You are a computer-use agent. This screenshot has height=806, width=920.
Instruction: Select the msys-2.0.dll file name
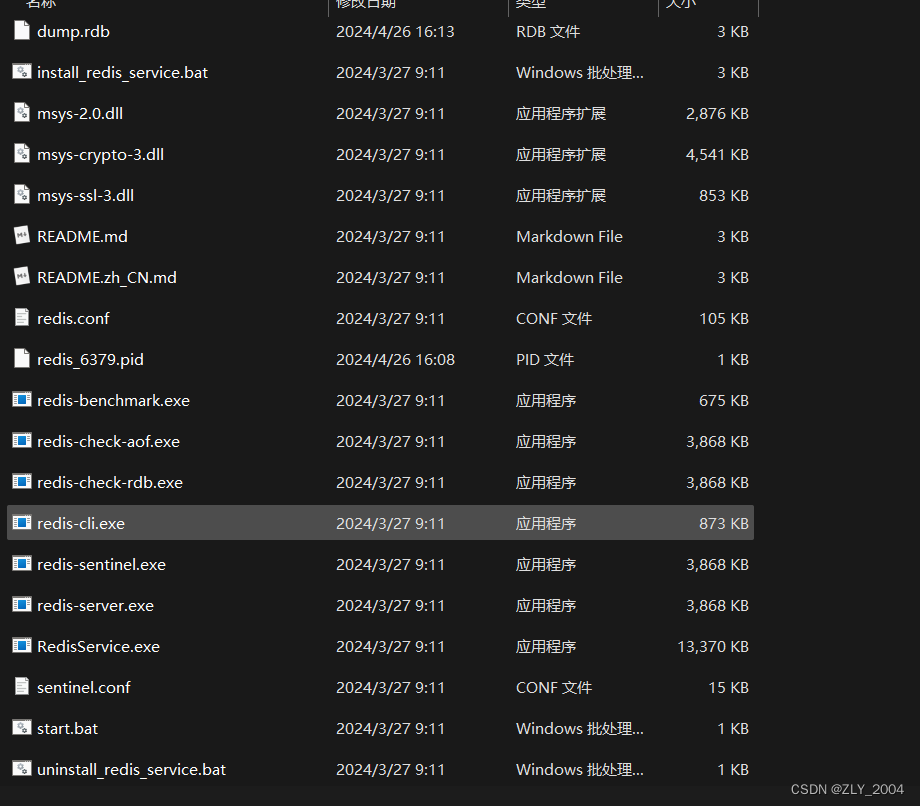80,114
